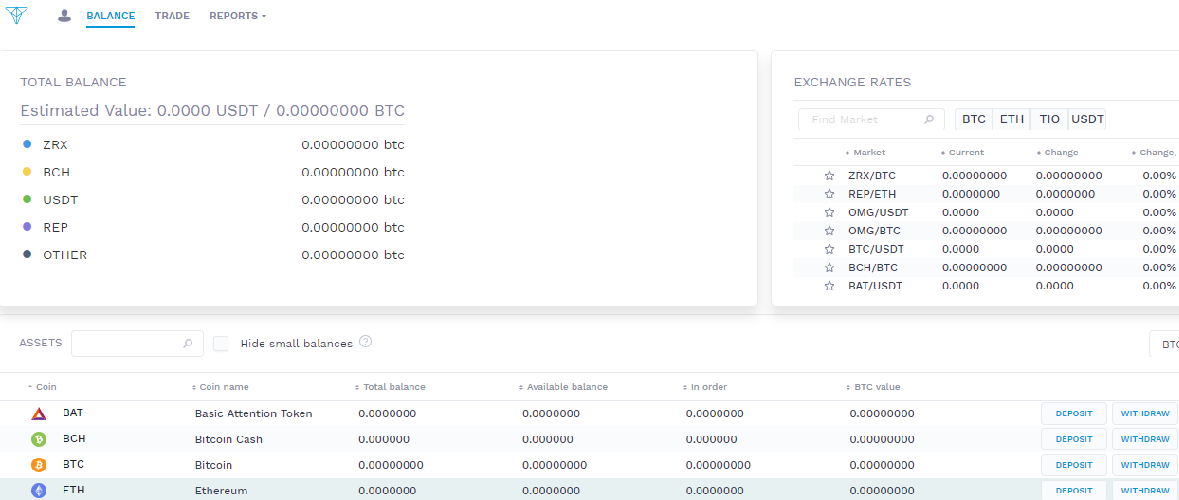Expand the REPORTS dropdown menu

[x=238, y=15]
